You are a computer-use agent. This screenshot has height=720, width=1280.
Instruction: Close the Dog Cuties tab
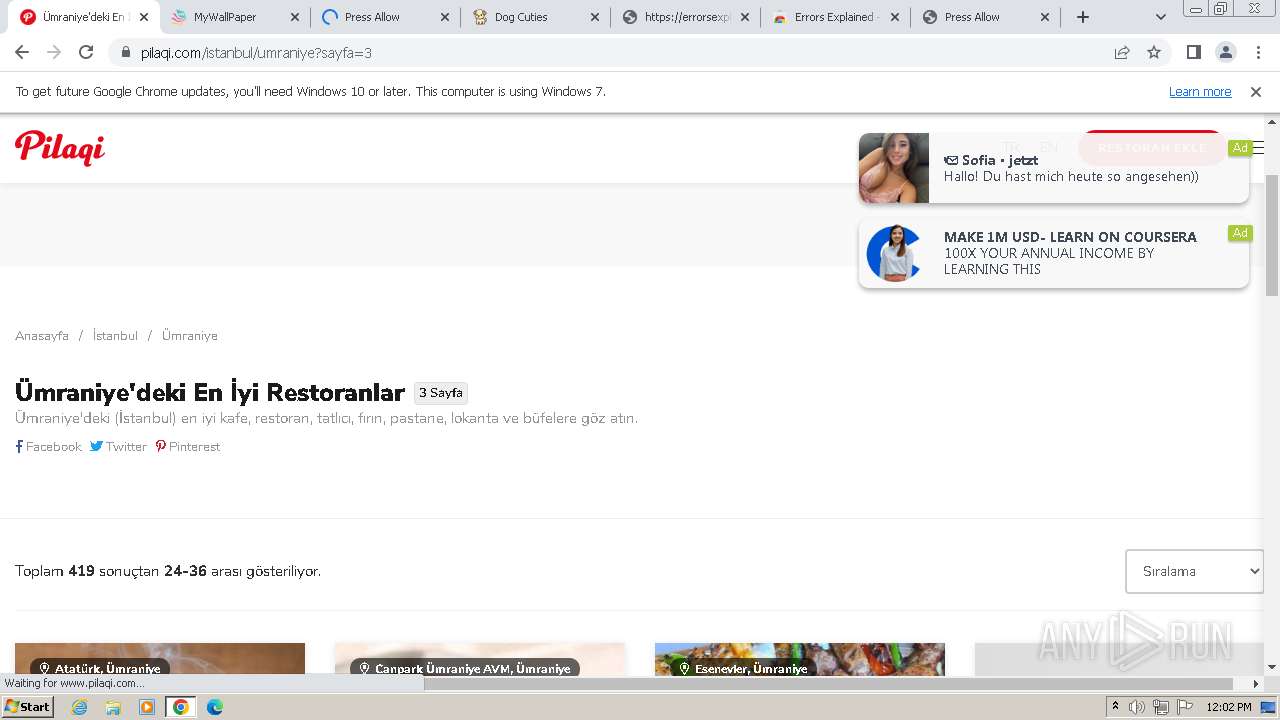pos(594,17)
